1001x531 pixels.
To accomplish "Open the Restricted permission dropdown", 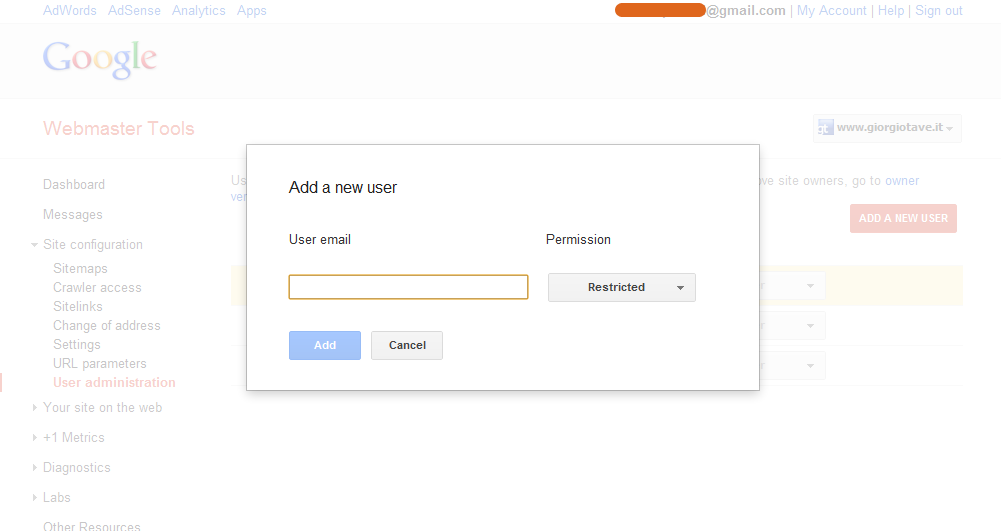I will [x=622, y=288].
